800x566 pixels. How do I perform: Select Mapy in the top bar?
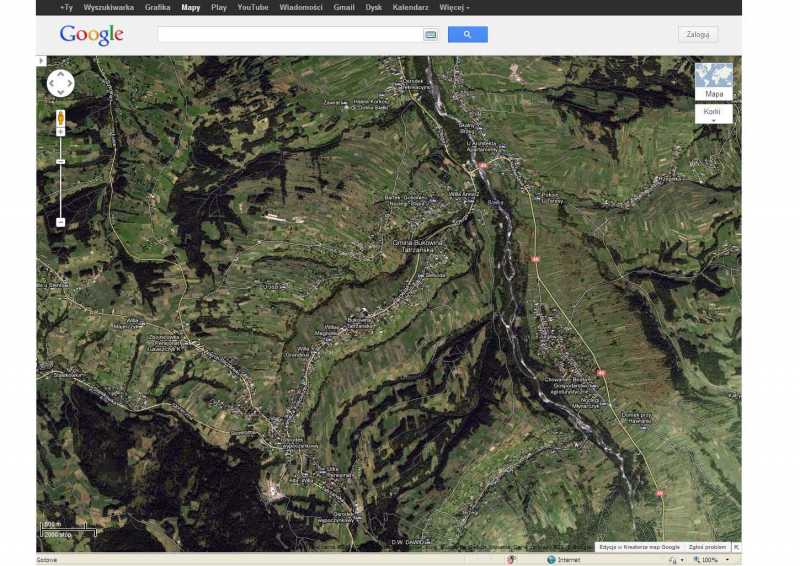(x=191, y=7)
